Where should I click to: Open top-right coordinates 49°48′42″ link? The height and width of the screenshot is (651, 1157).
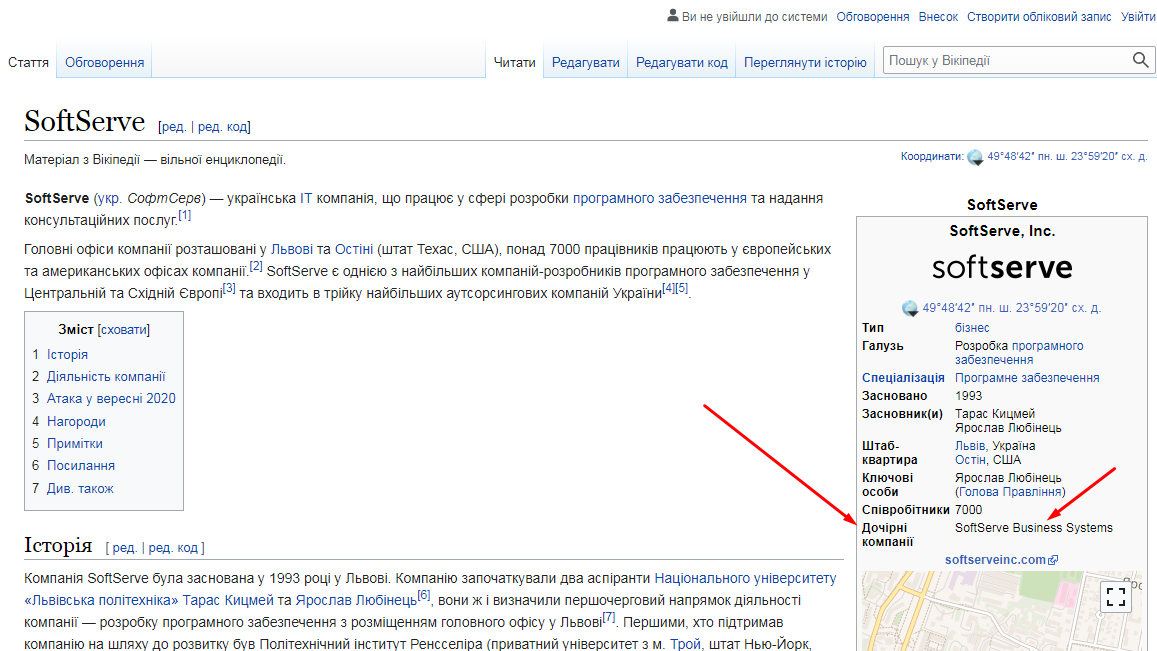[x=1067, y=156]
